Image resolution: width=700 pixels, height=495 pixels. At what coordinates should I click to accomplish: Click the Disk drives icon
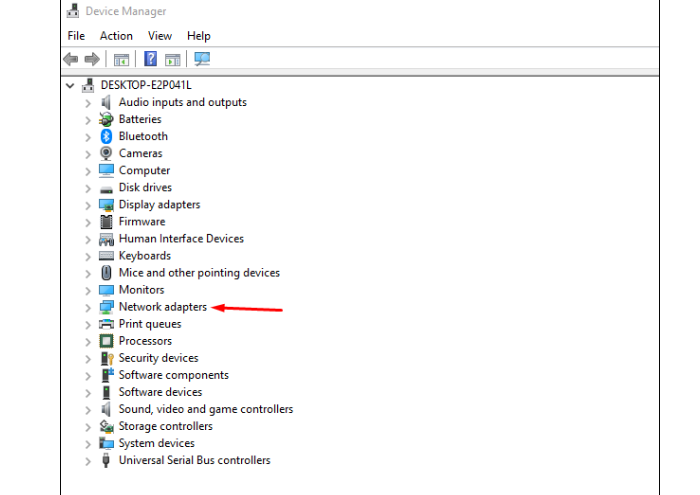(x=106, y=189)
